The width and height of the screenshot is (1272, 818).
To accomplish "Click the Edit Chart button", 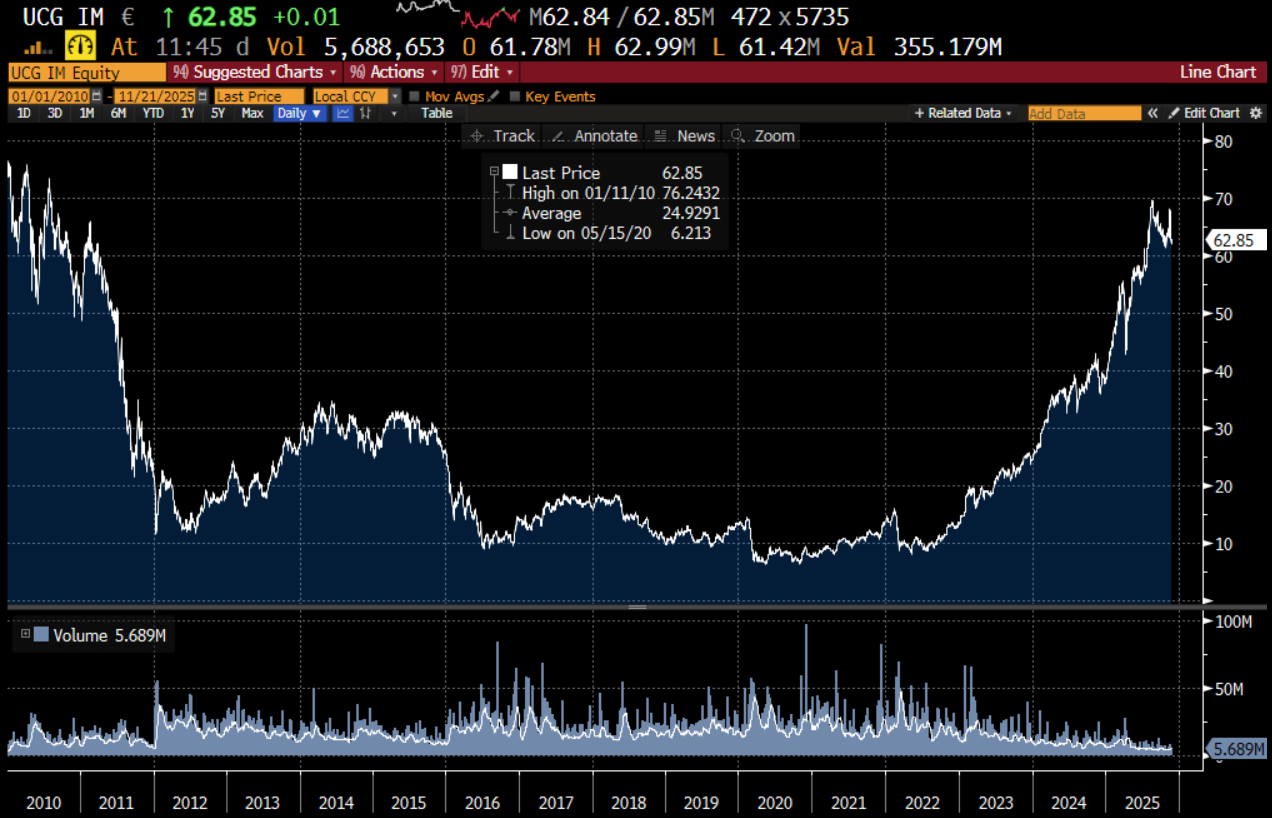I will click(1204, 113).
